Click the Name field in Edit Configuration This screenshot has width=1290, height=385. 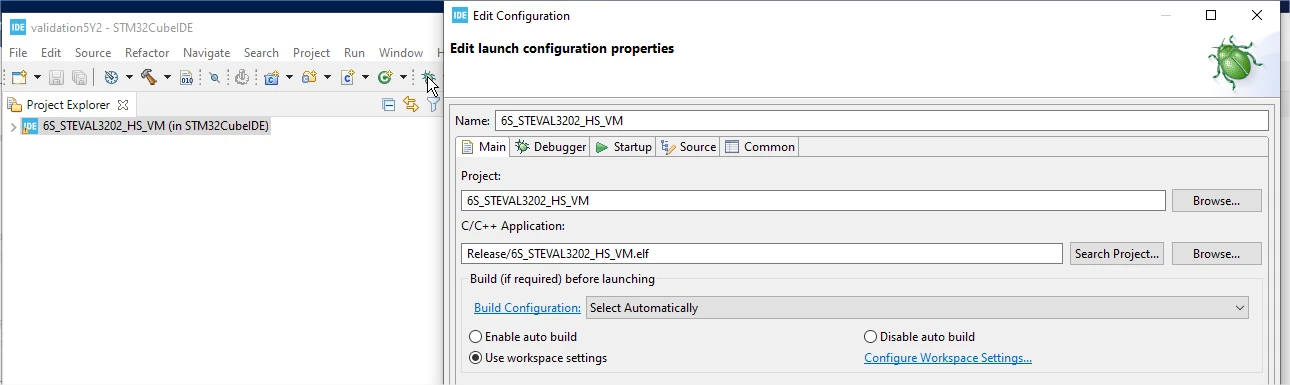click(x=881, y=120)
